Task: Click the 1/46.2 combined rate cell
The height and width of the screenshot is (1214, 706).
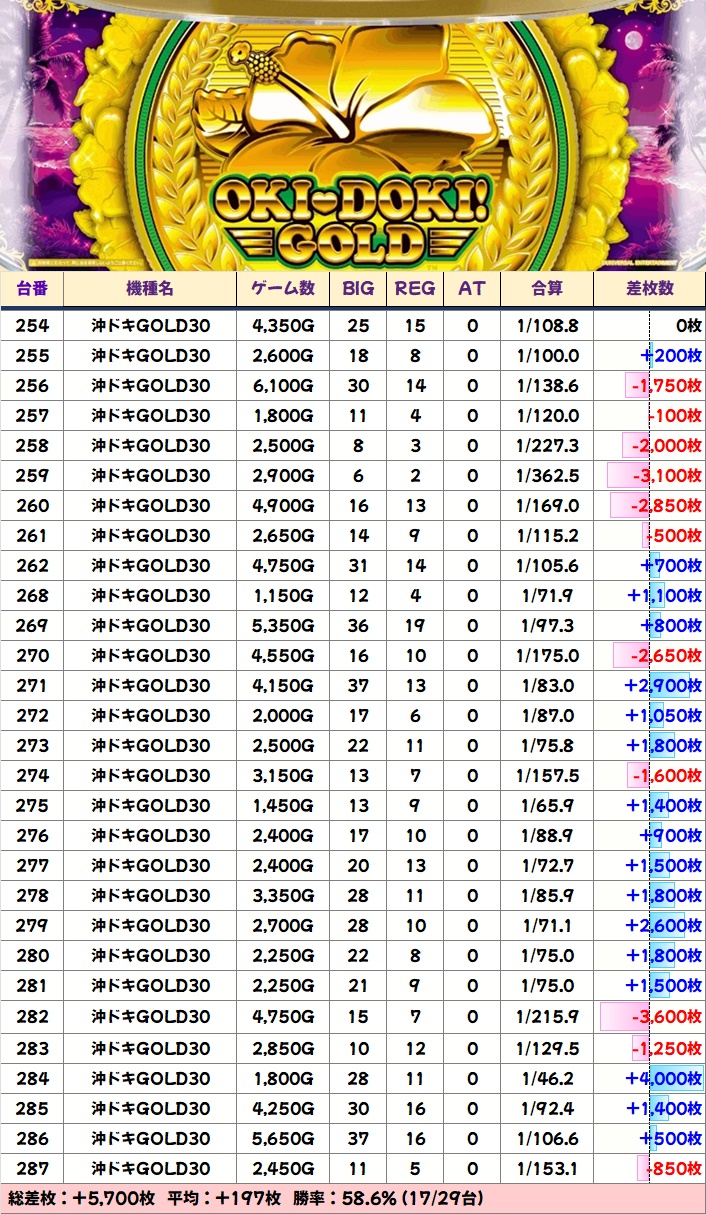Action: pos(547,1078)
